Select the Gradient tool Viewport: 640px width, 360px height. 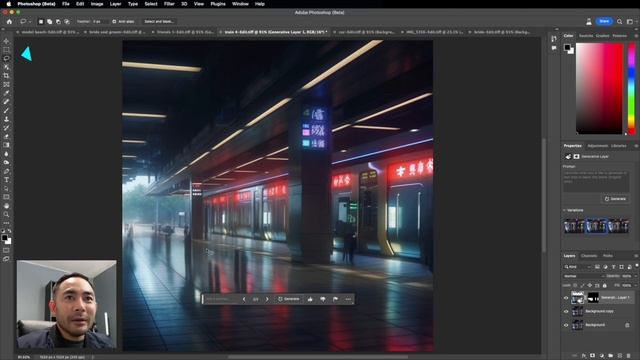click(6, 145)
